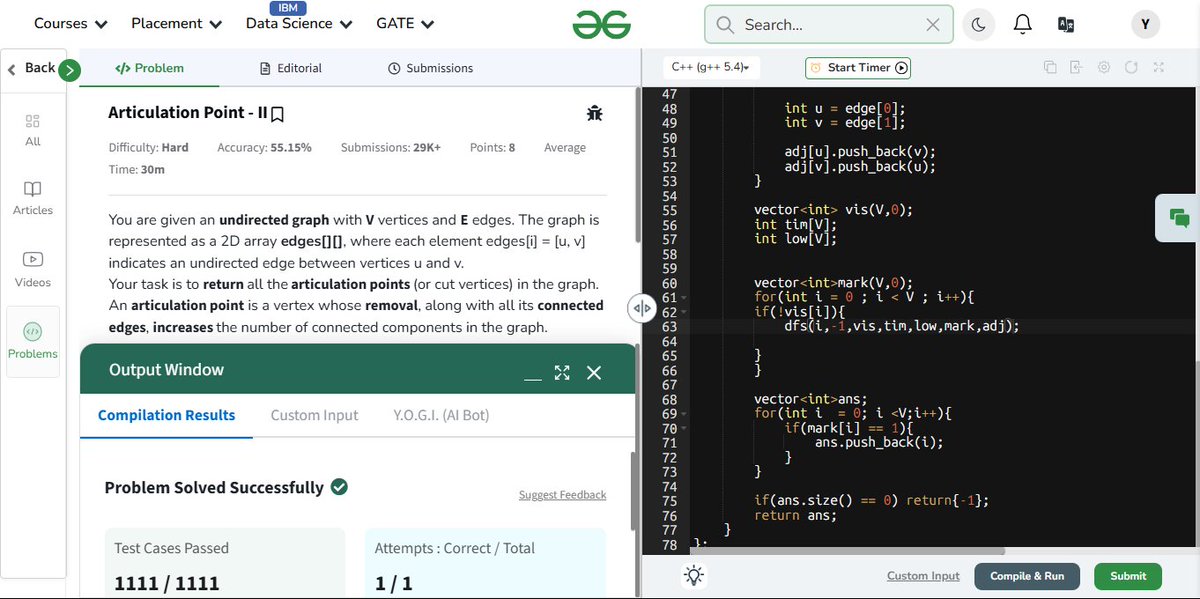Expand the Data Science dropdown menu
This screenshot has width=1200, height=599.
coord(299,23)
